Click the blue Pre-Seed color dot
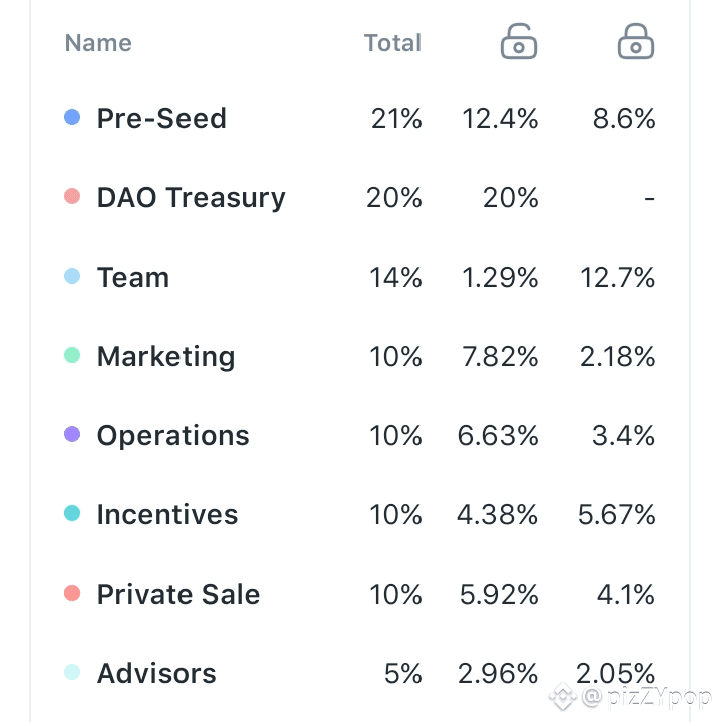 point(72,118)
